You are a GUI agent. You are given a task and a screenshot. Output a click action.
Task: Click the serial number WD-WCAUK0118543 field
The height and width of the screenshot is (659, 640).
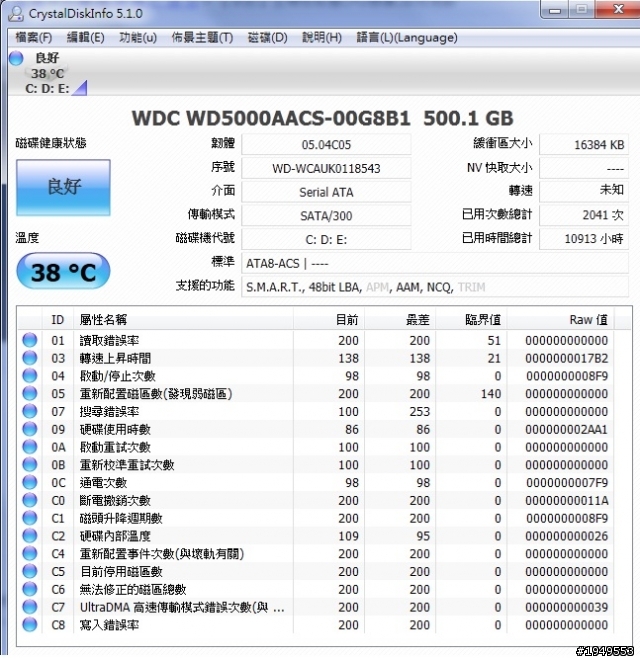[x=326, y=169]
